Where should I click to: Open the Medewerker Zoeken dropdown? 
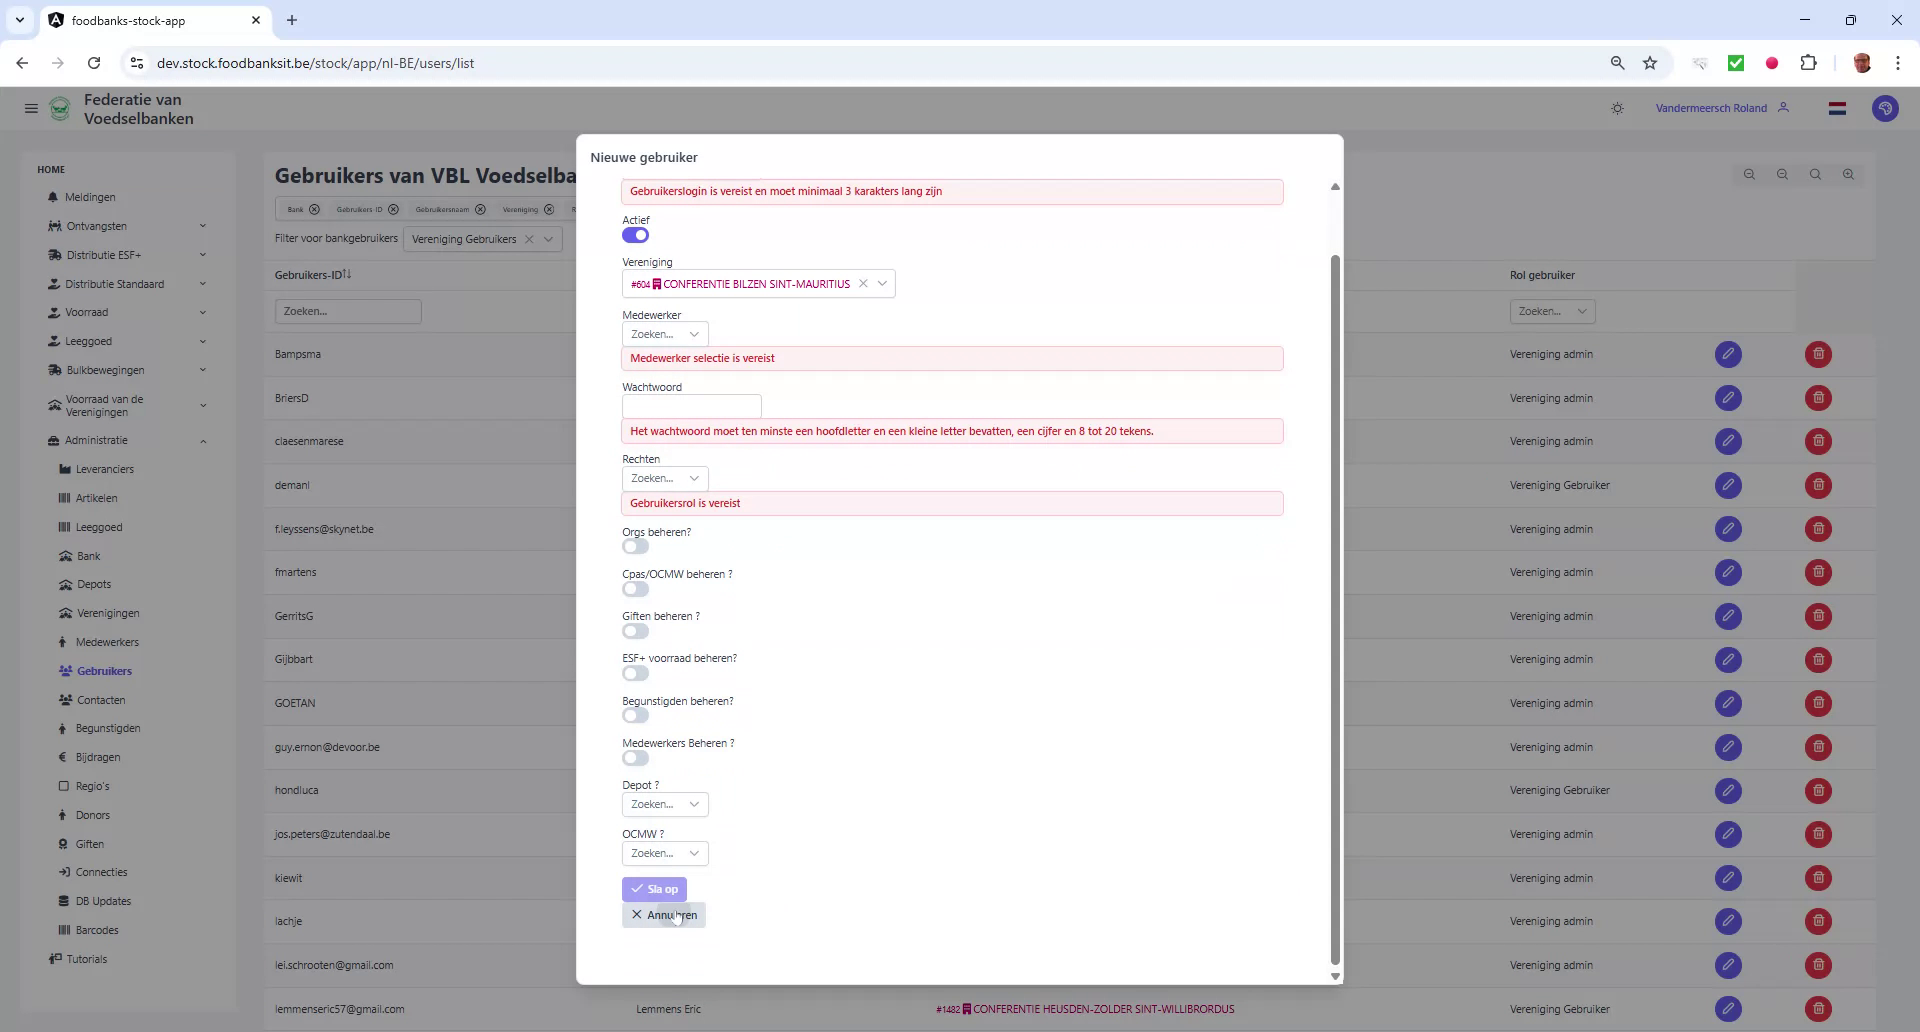(x=664, y=333)
